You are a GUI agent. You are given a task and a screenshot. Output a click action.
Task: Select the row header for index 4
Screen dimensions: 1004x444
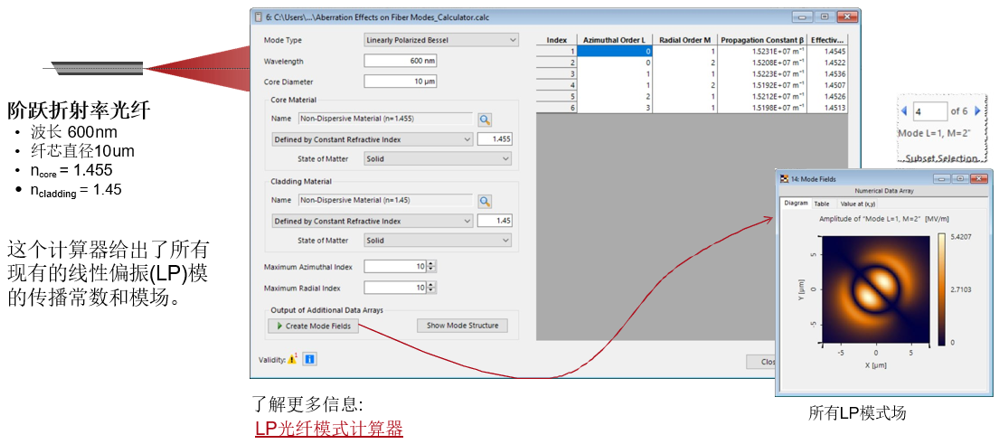(556, 85)
